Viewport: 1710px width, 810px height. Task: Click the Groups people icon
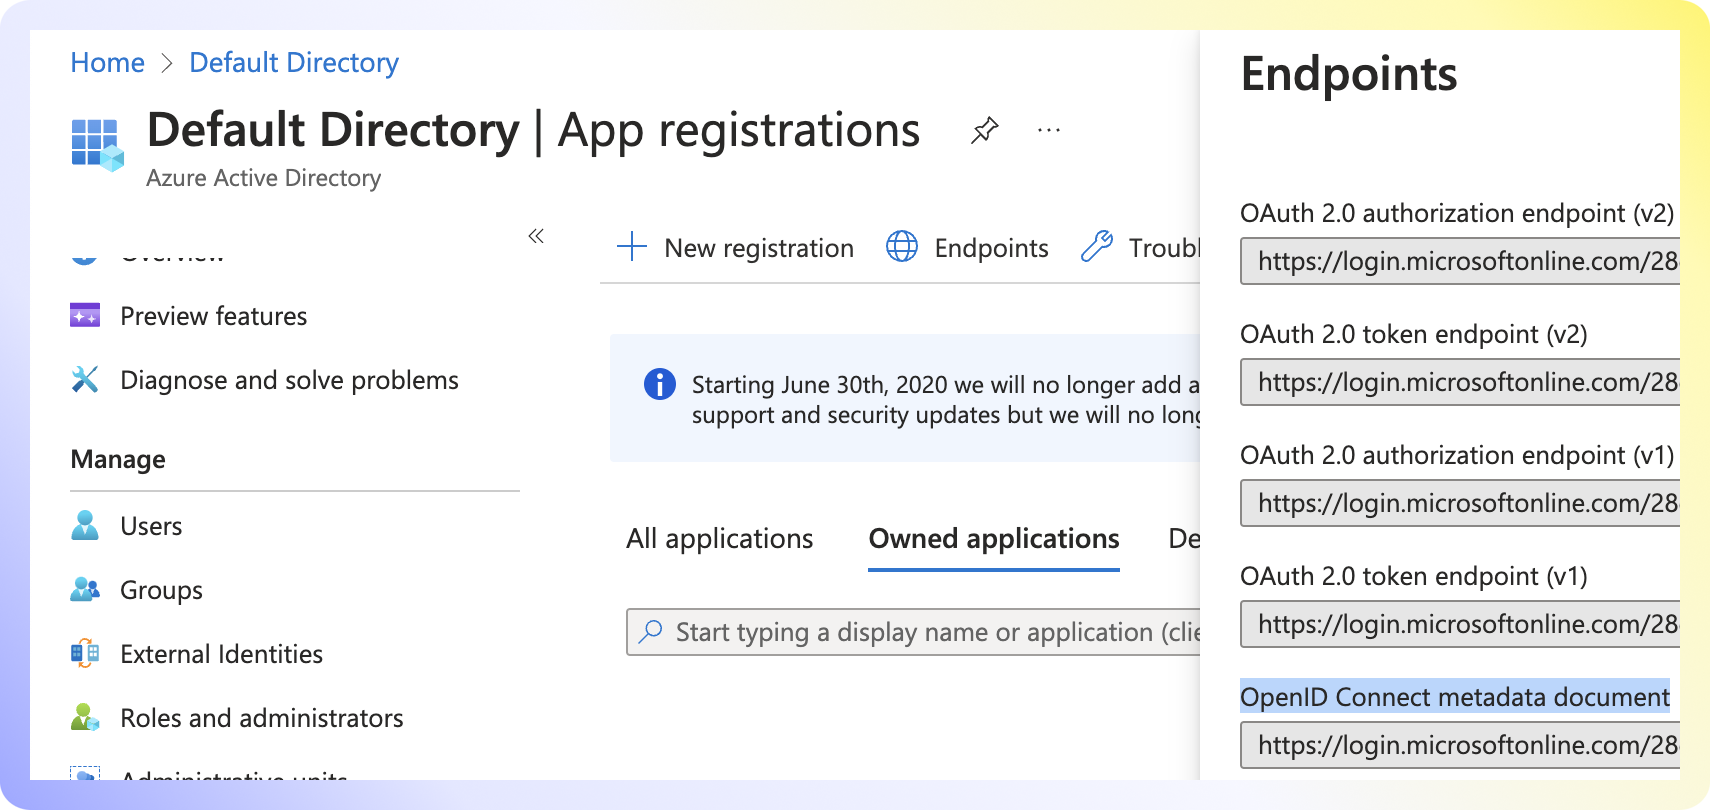(x=85, y=590)
